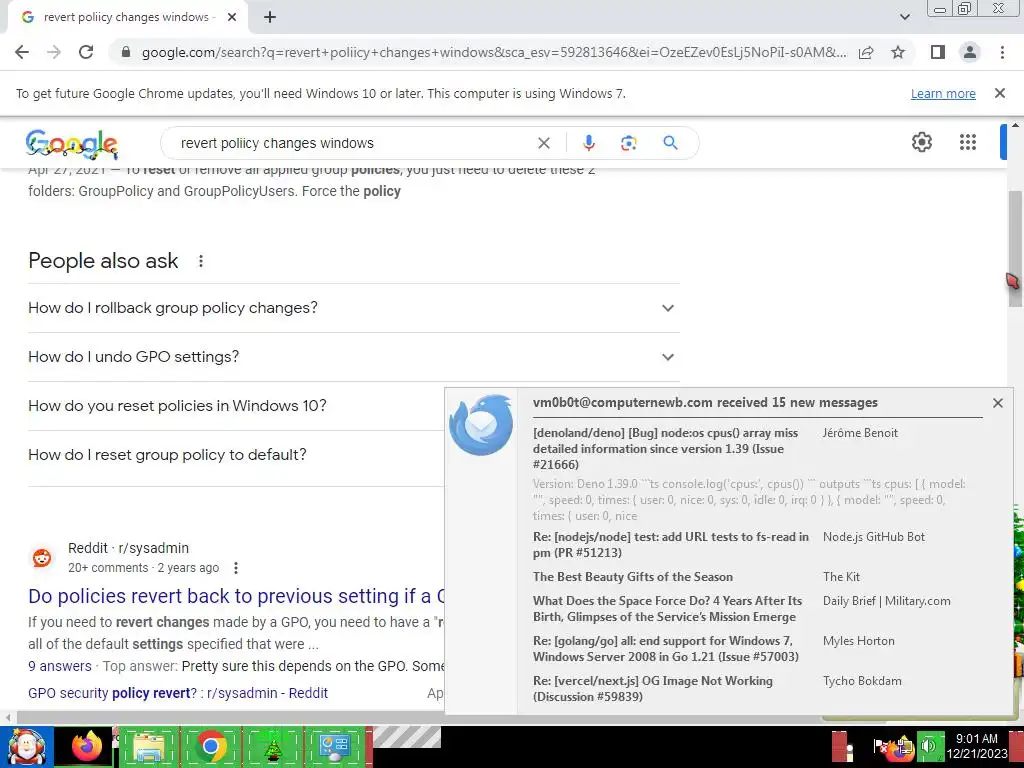Close the Thunderbird new messages popup
This screenshot has height=768, width=1024.
pos(997,403)
